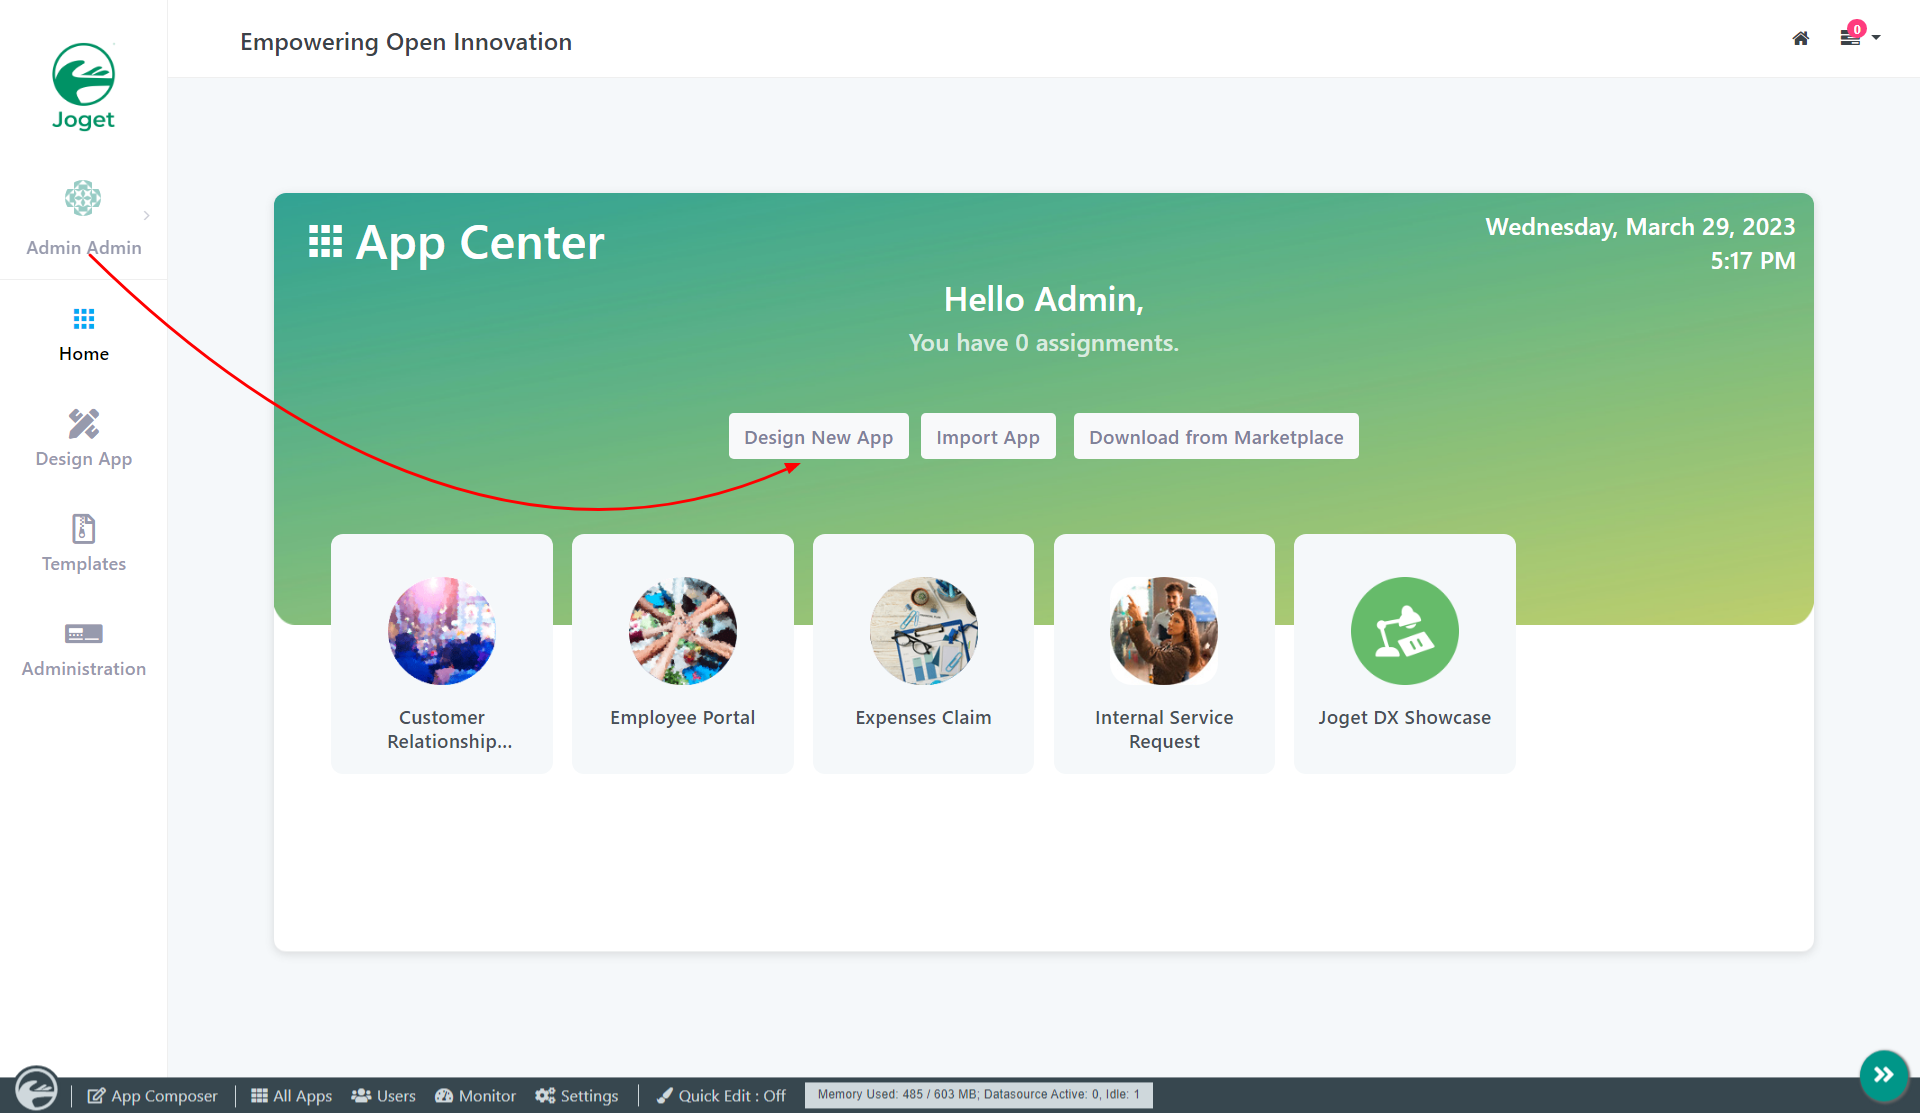
Task: Select the Home grid icon in sidebar
Action: (84, 319)
